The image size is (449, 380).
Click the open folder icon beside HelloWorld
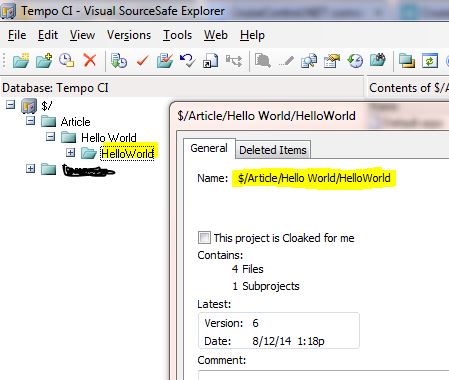point(89,153)
